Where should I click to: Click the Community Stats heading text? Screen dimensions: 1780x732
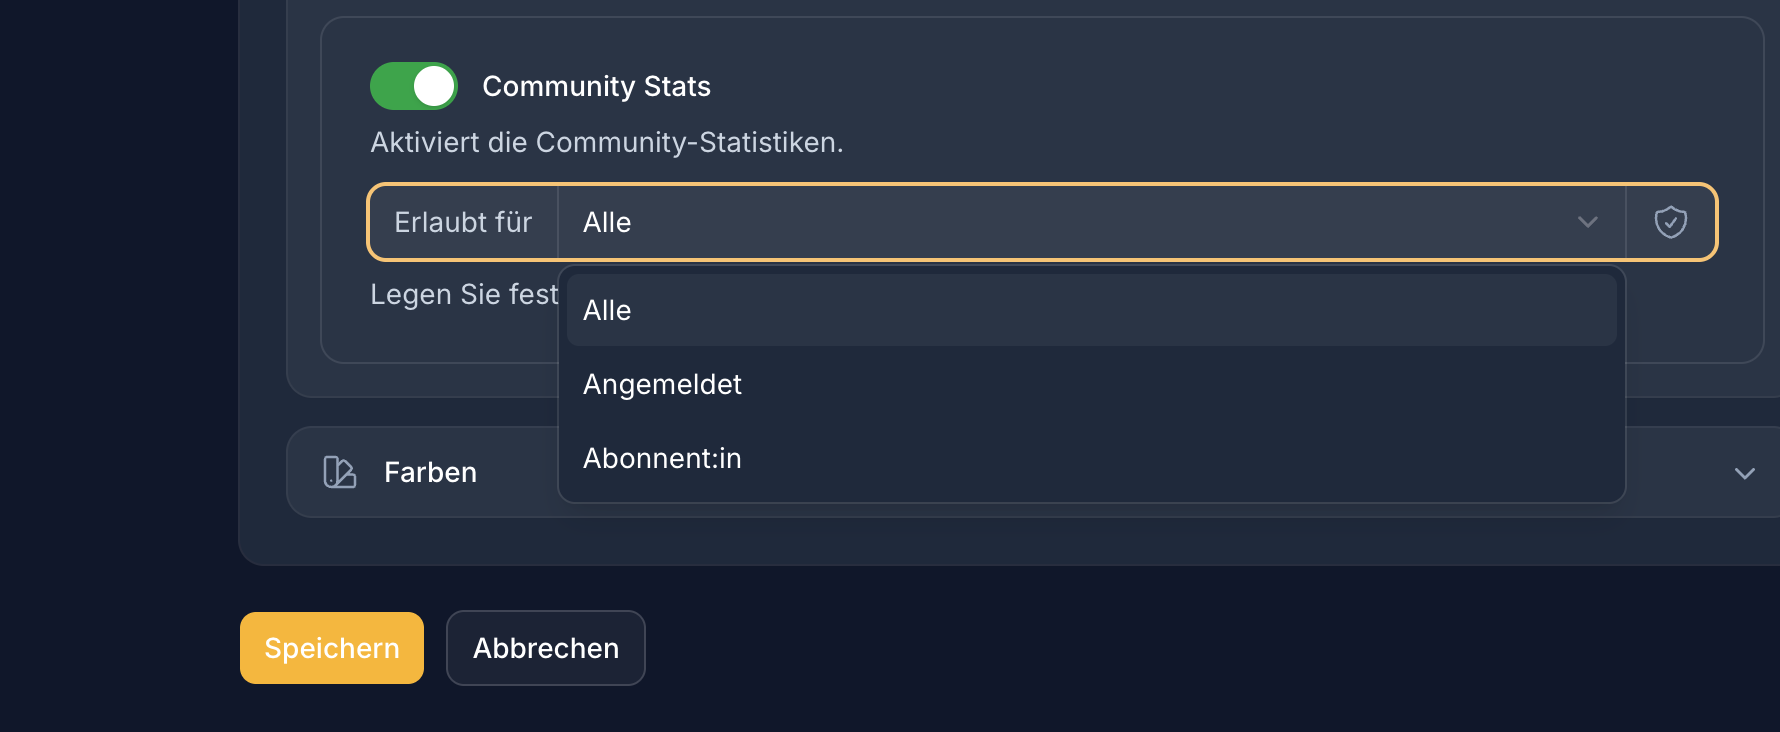pyautogui.click(x=597, y=86)
